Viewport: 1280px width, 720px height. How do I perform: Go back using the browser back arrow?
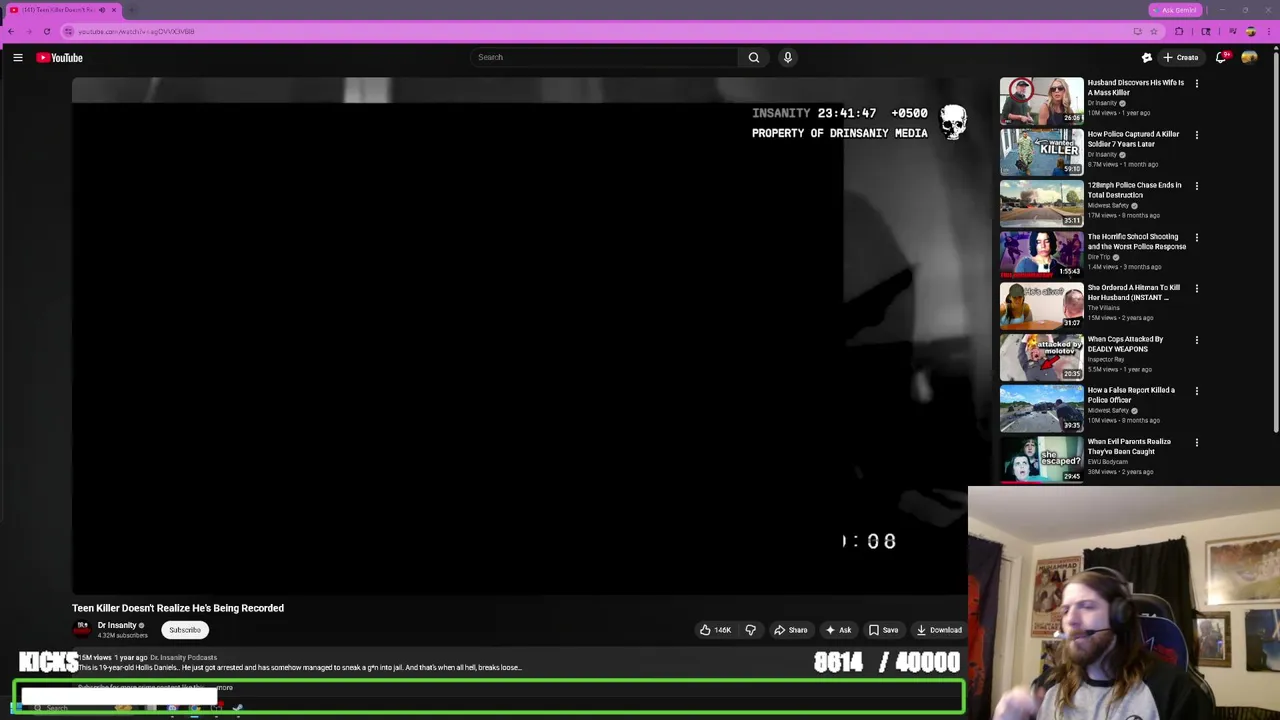(x=11, y=31)
